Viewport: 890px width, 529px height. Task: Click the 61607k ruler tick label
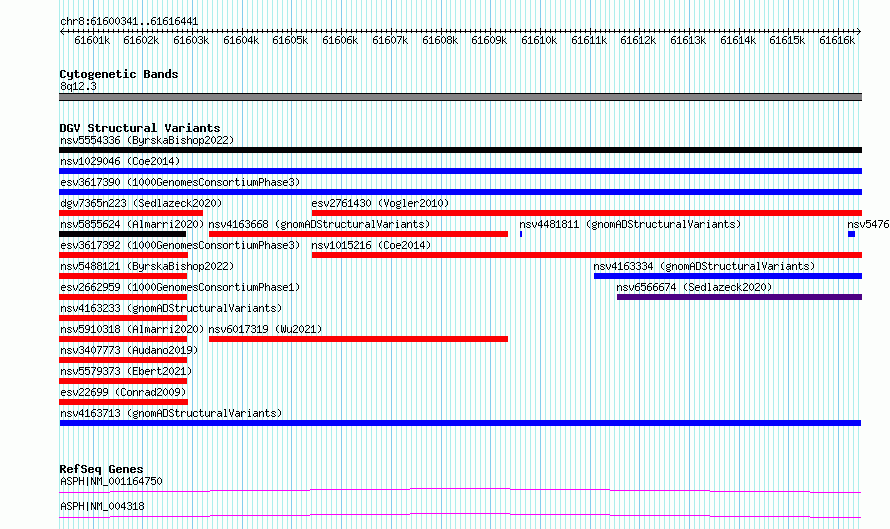[390, 40]
